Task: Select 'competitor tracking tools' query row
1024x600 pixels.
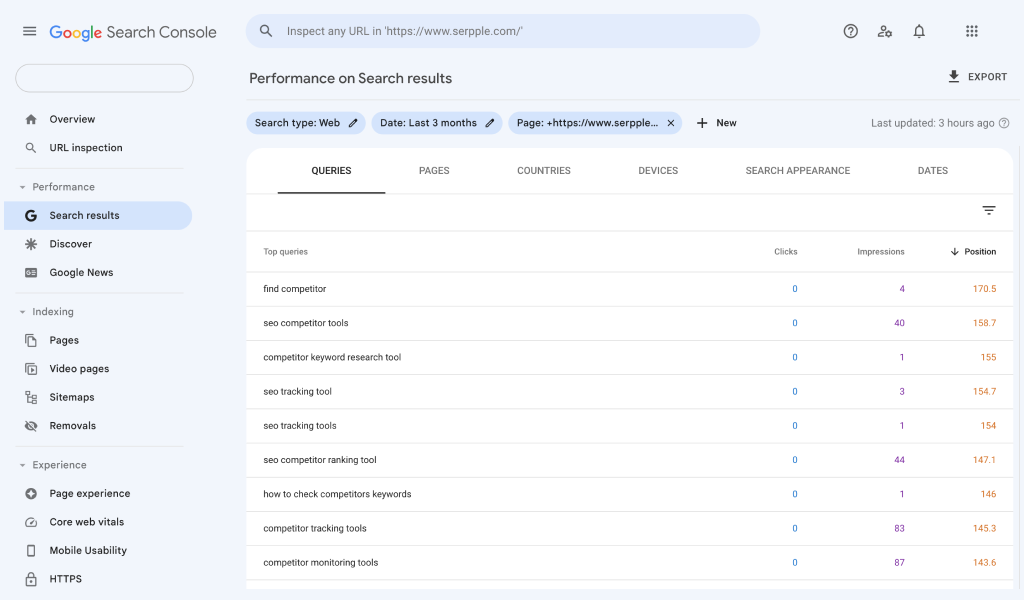Action: pyautogui.click(x=630, y=528)
